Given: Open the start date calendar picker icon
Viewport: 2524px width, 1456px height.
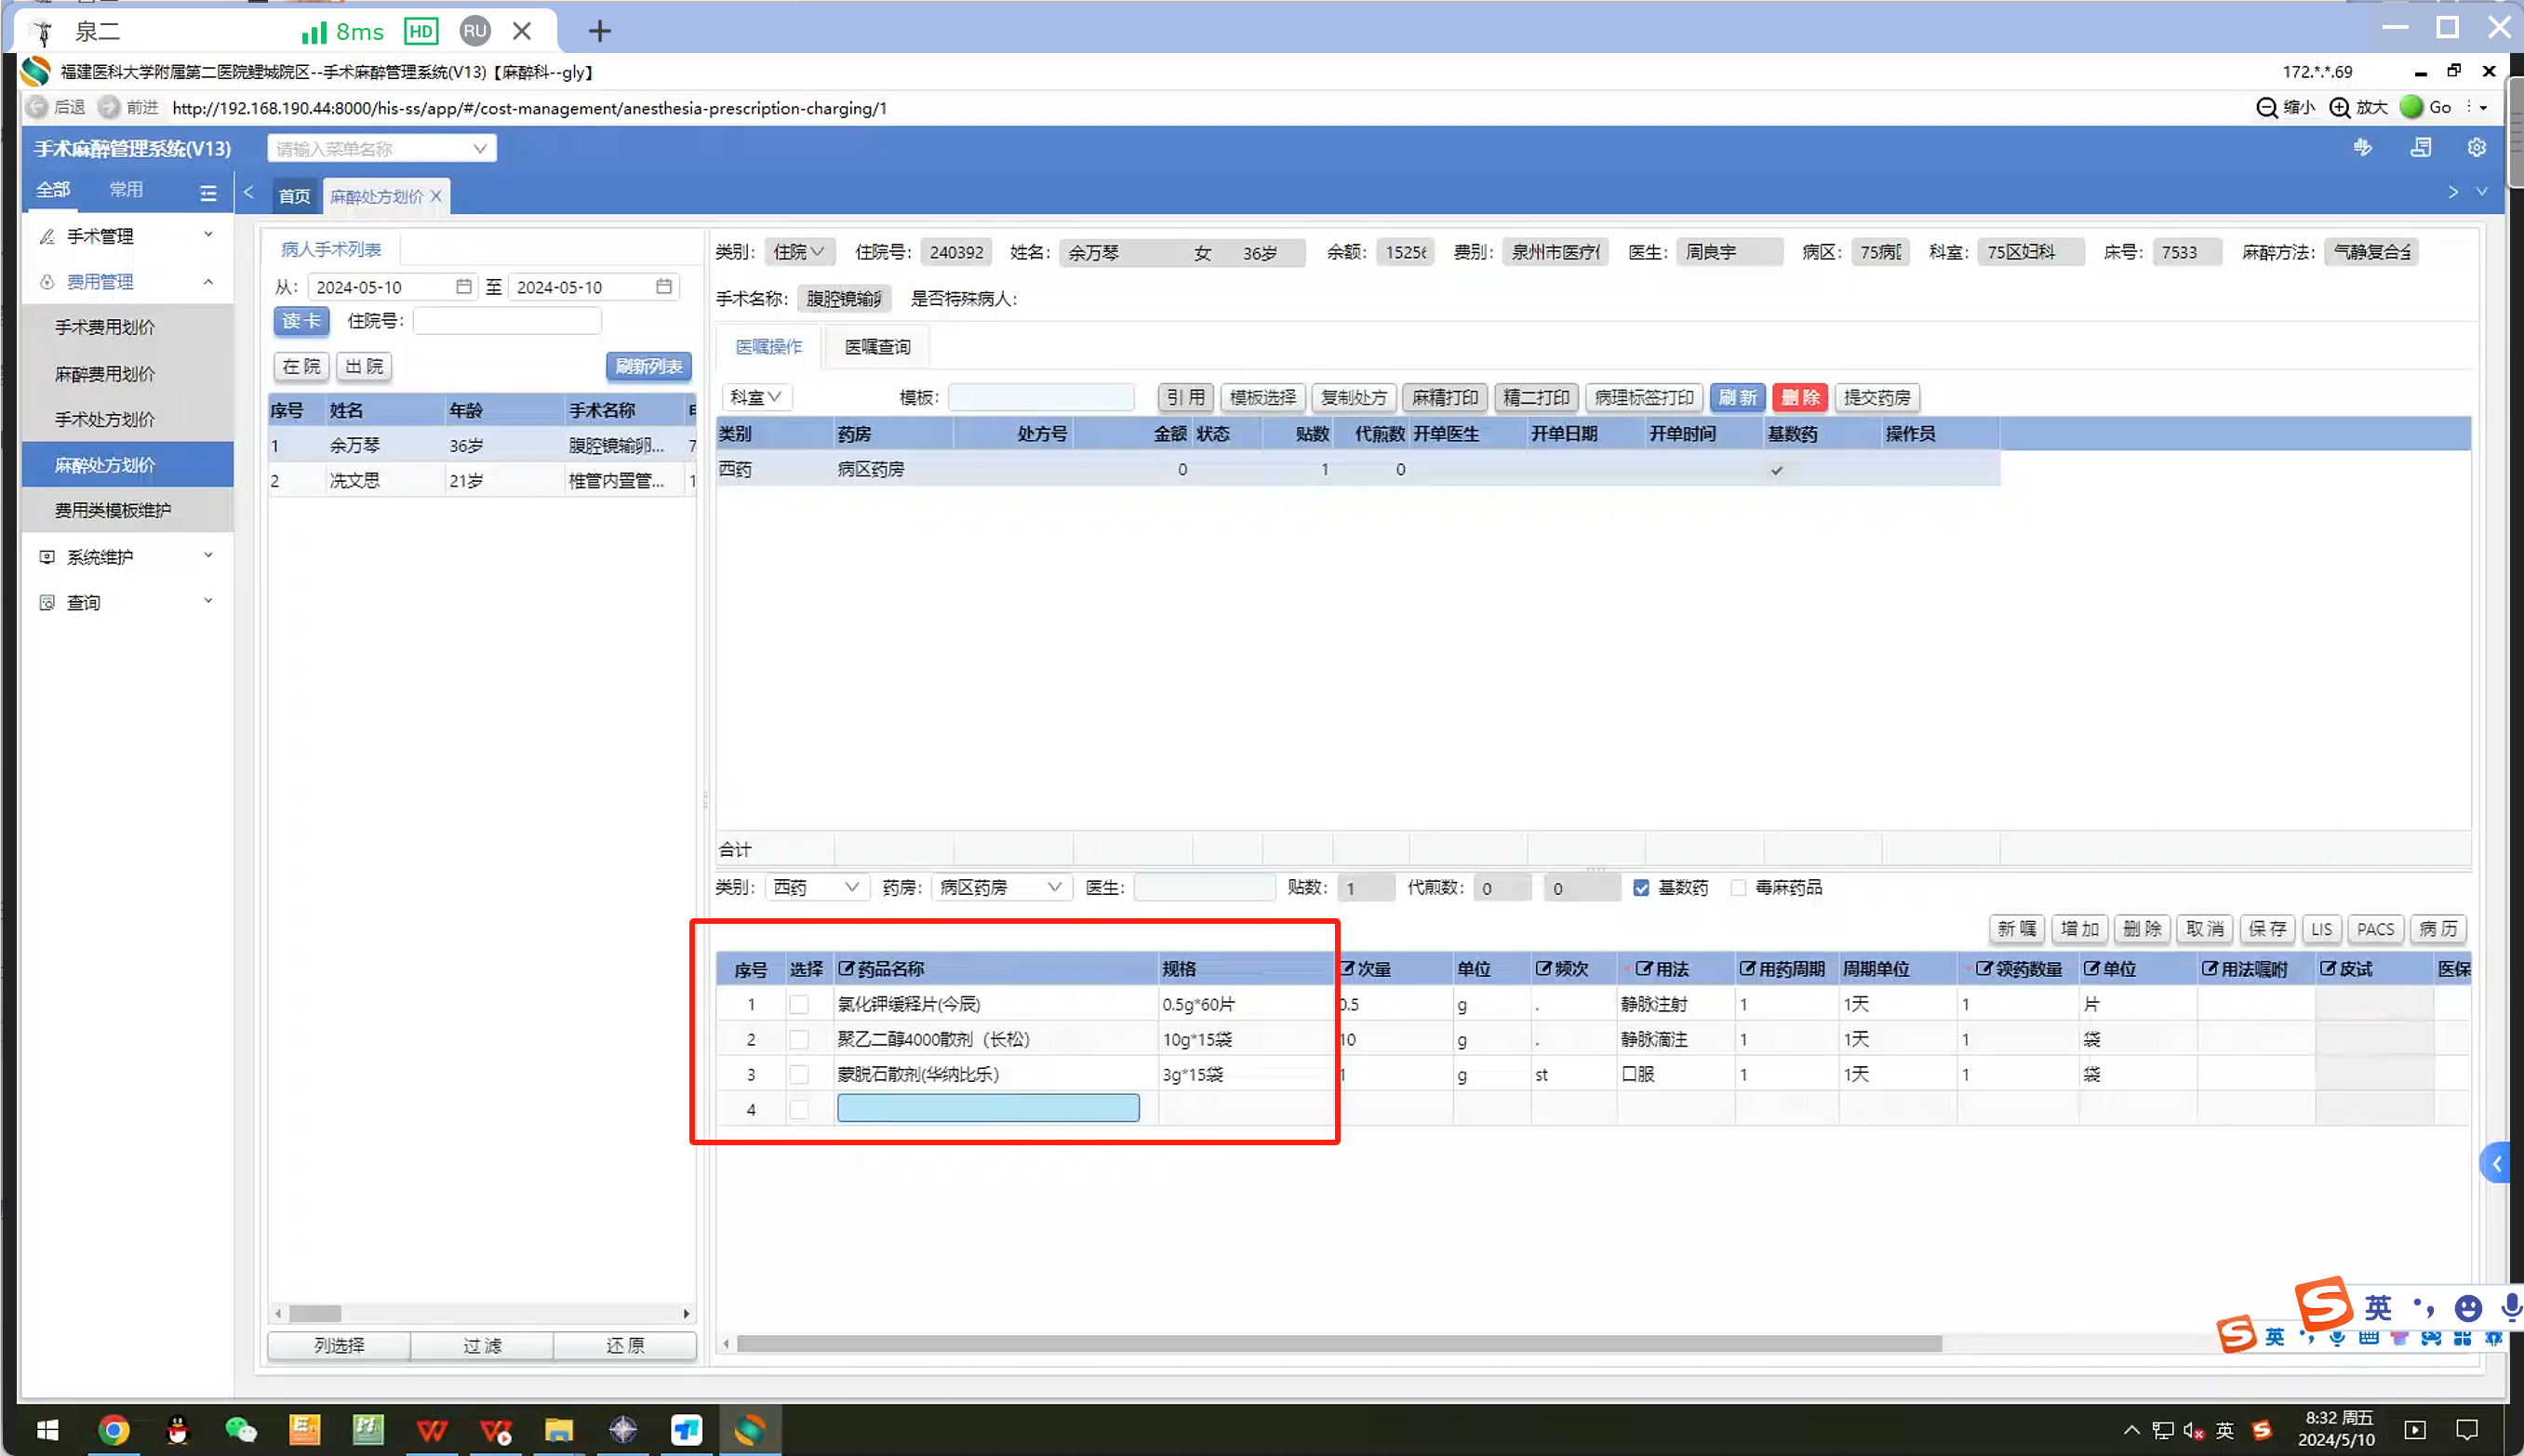Looking at the screenshot, I should coord(463,287).
